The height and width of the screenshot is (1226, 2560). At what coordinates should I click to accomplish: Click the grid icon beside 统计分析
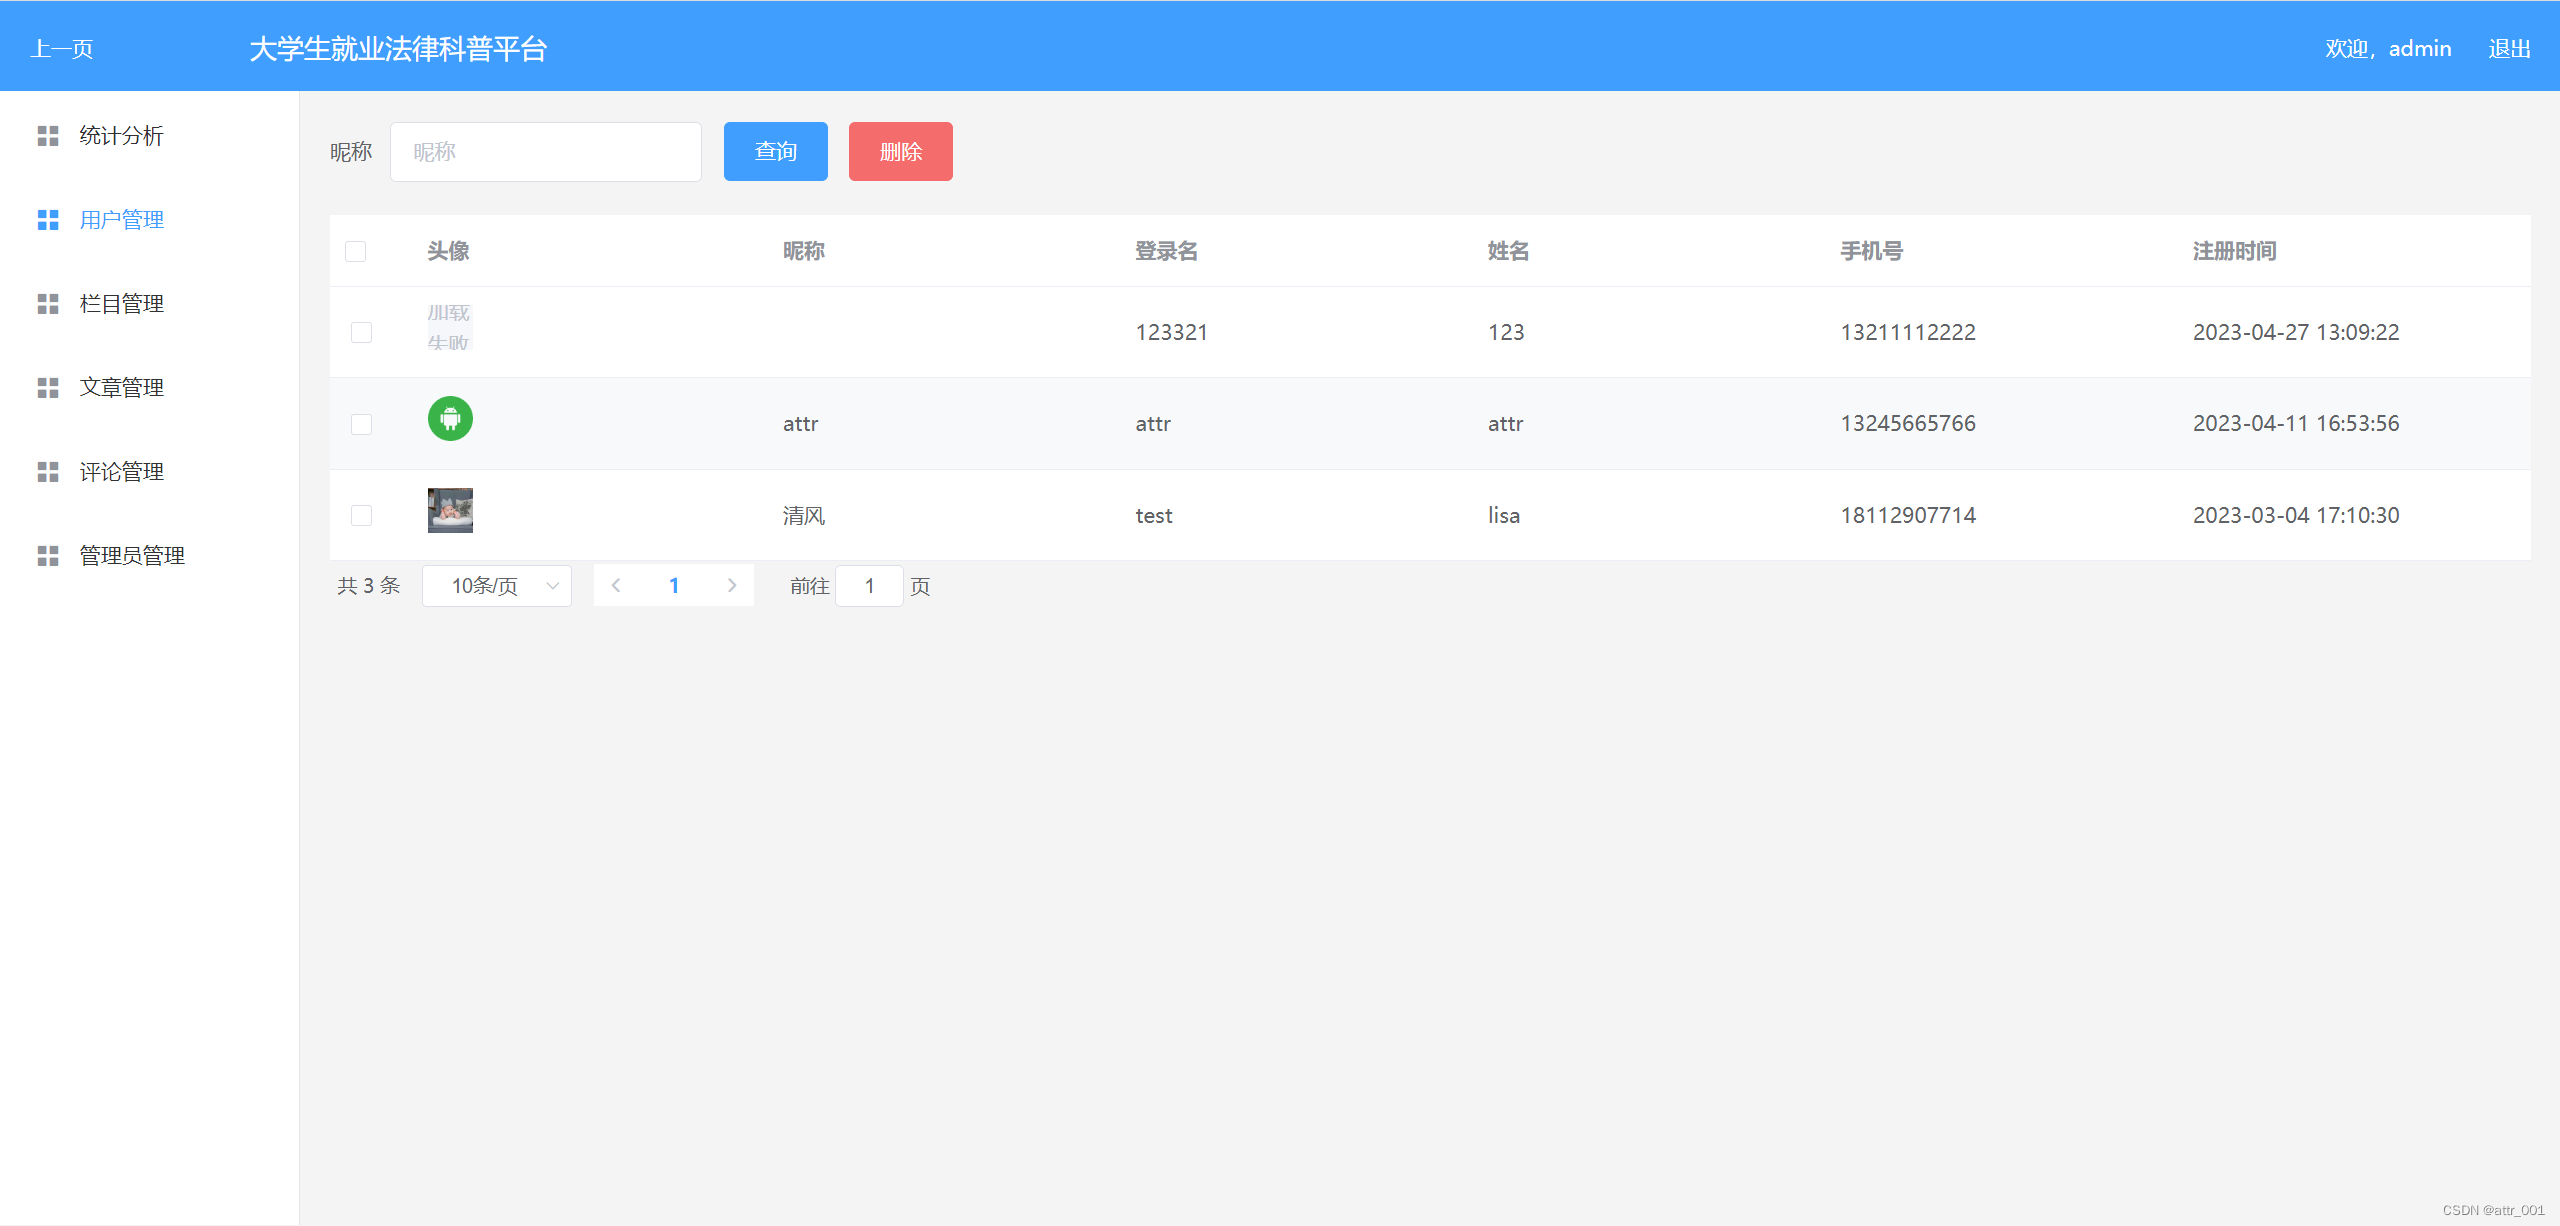coord(48,136)
